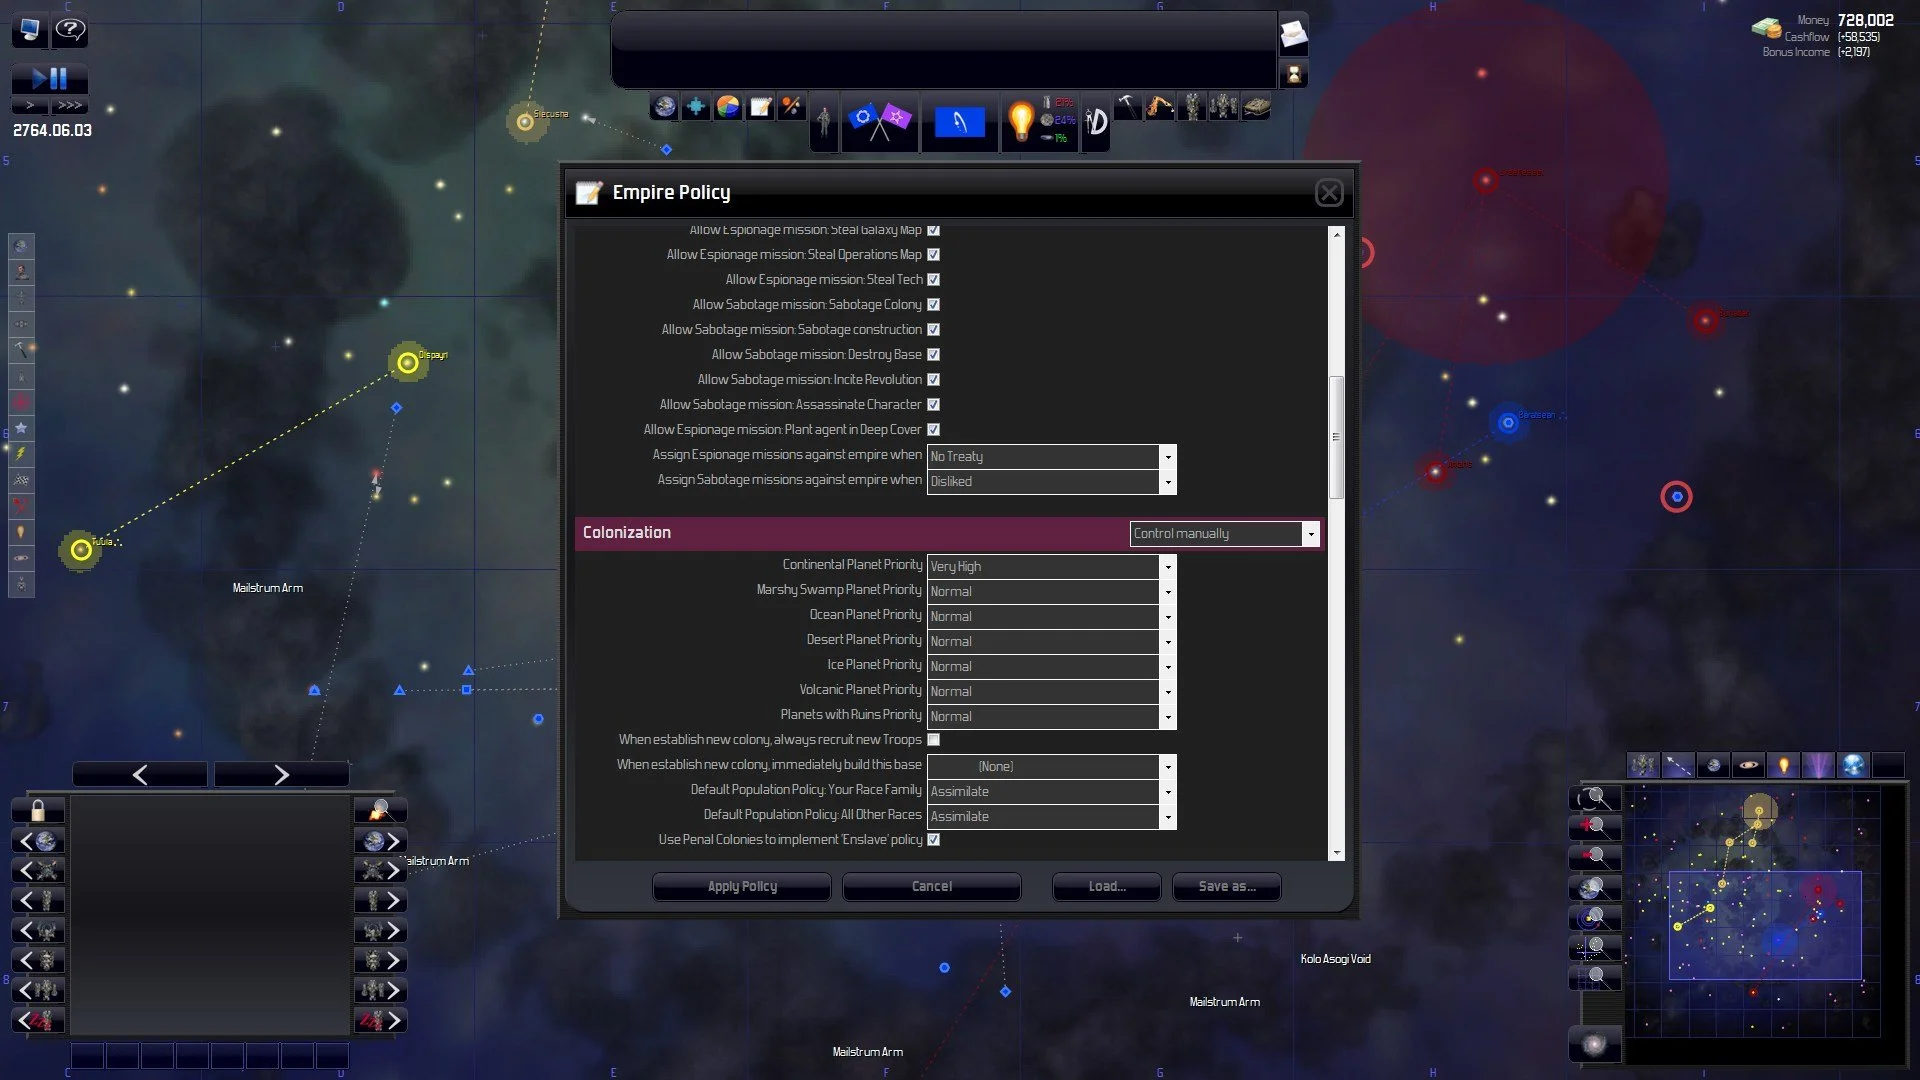Click the tank troops icon
This screenshot has width=1920, height=1080.
[1256, 106]
